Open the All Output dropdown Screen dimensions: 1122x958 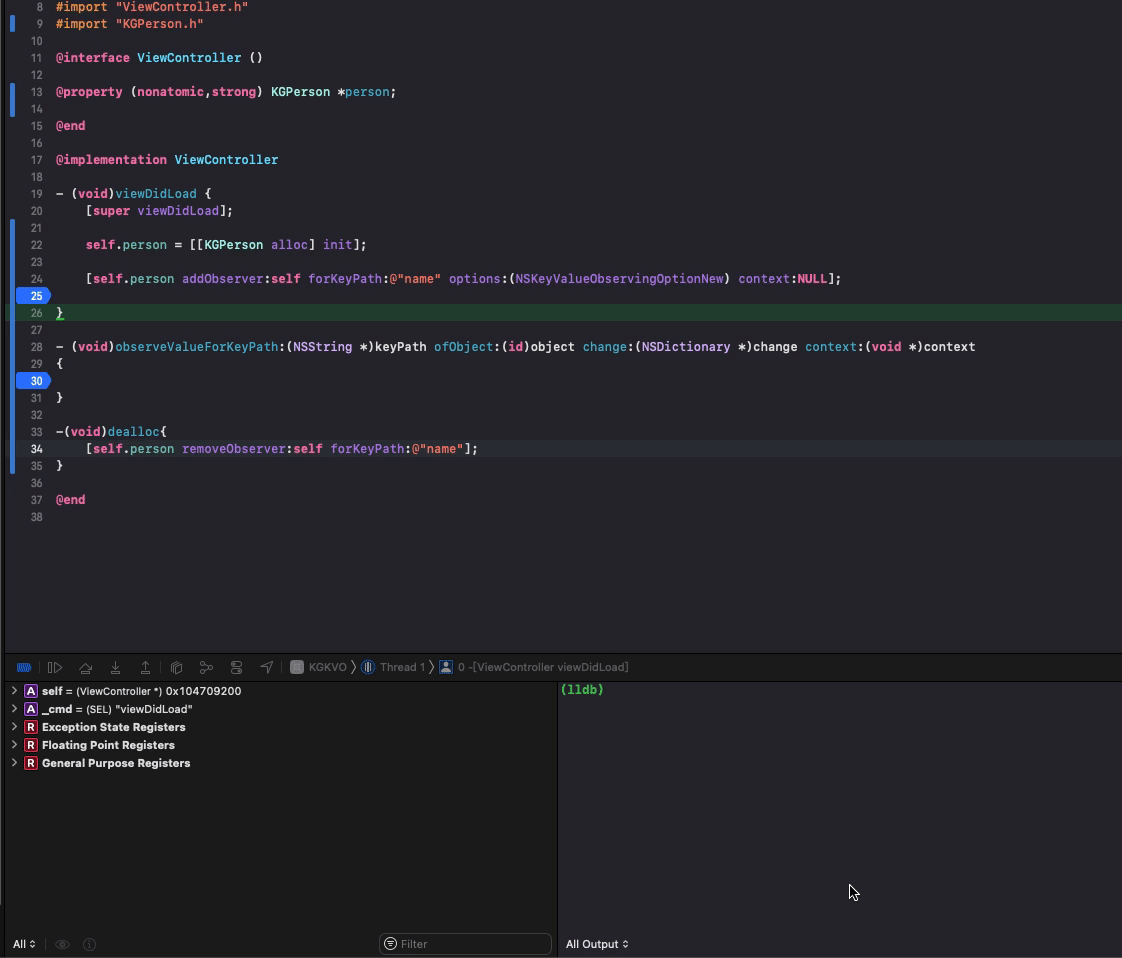click(x=597, y=943)
